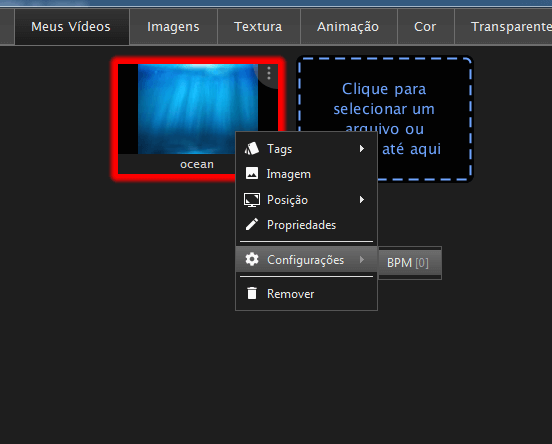Switch to the Imagens tab
This screenshot has height=444, width=552.
tap(173, 27)
